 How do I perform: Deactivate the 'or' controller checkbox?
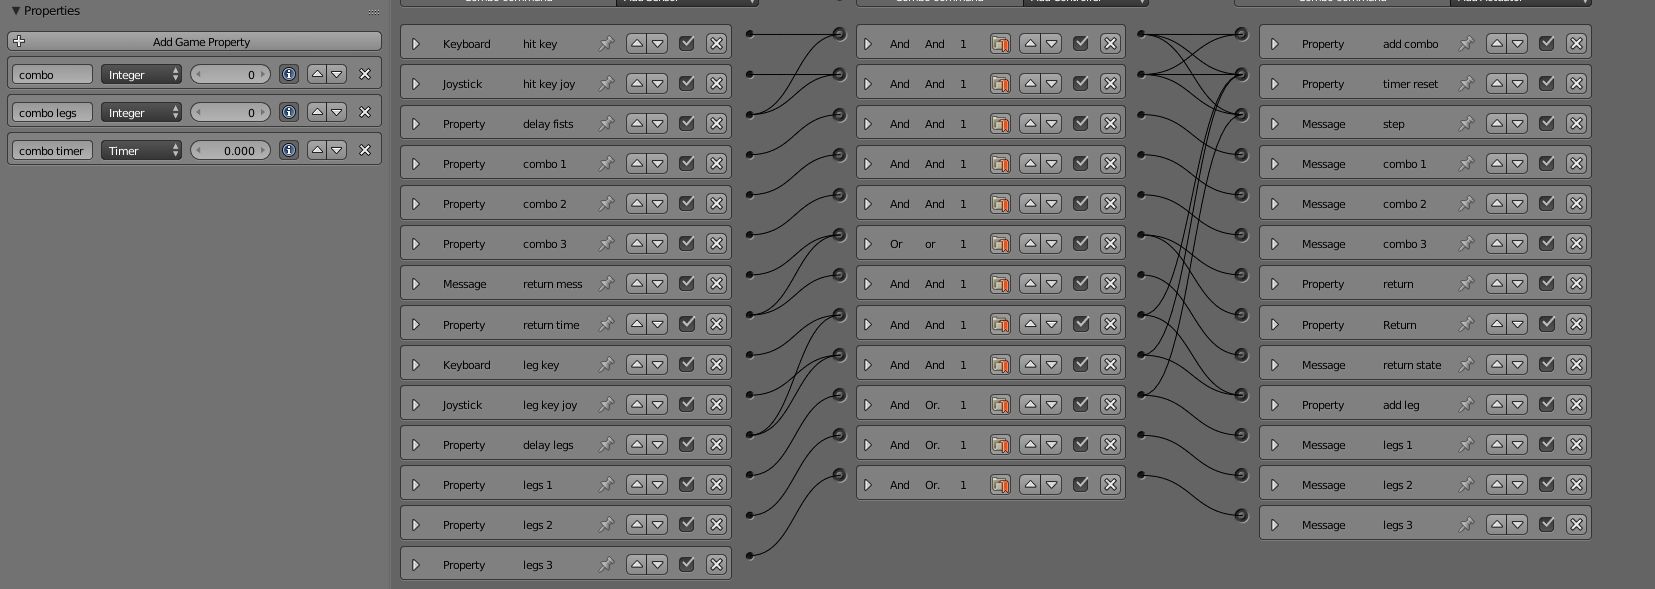1080,243
